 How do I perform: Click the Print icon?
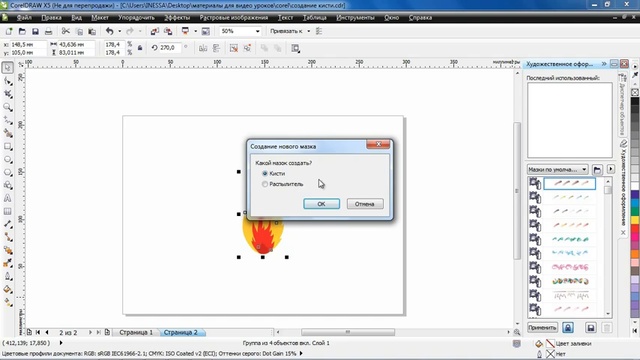click(48, 31)
